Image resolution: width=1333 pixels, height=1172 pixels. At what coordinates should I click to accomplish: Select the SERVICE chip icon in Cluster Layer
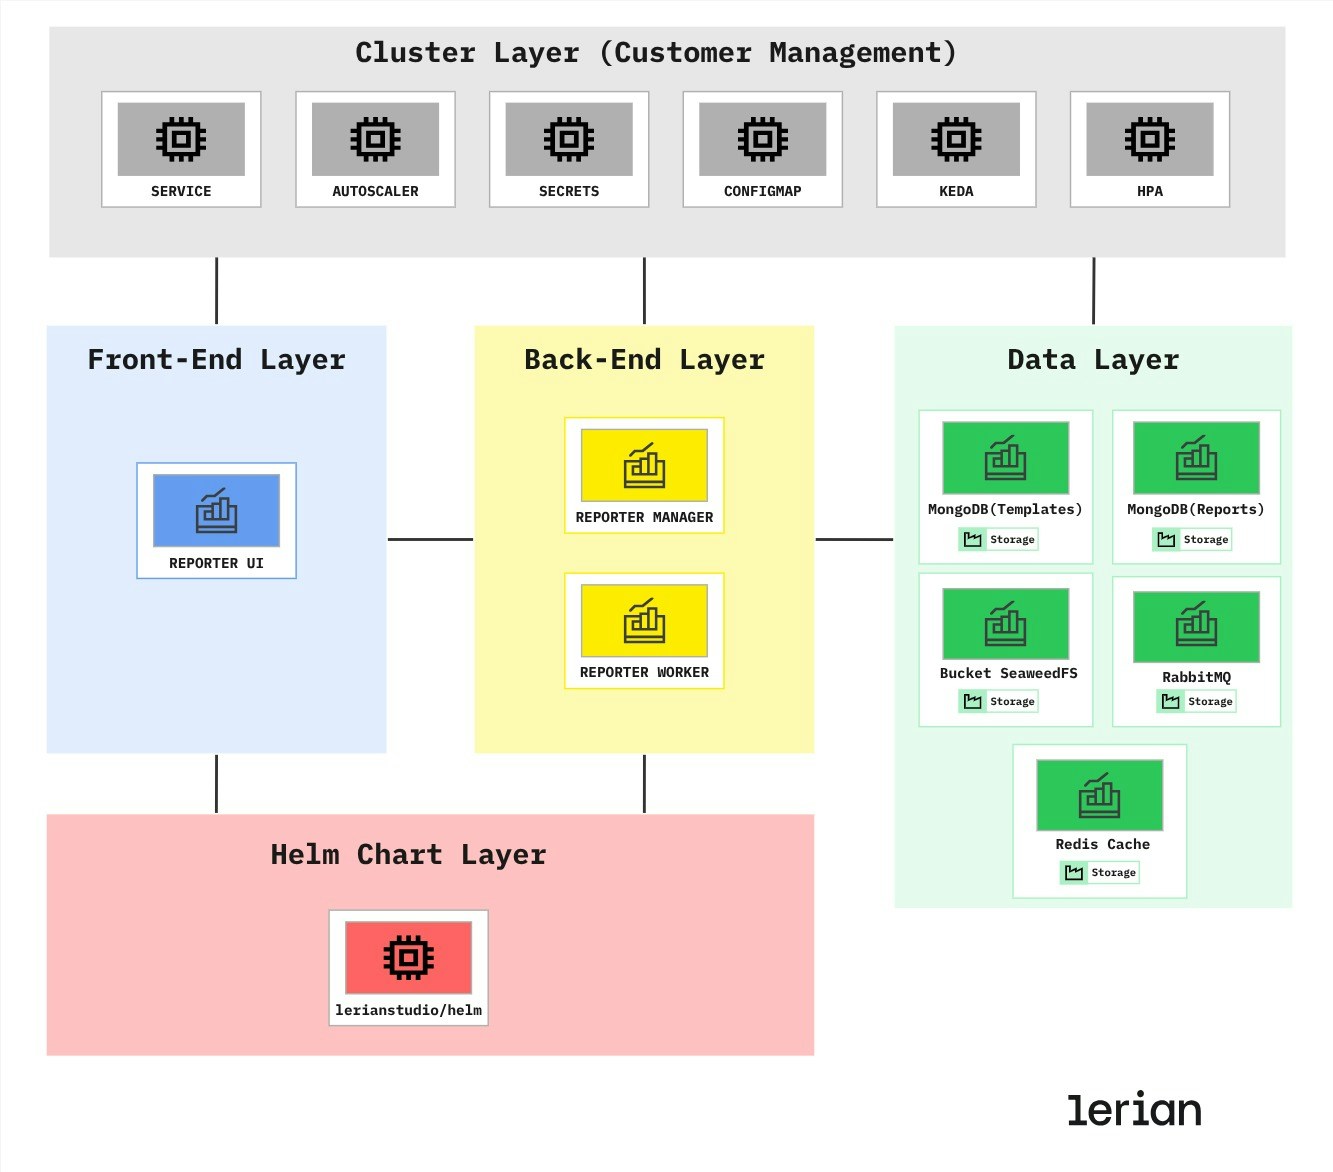tap(180, 138)
